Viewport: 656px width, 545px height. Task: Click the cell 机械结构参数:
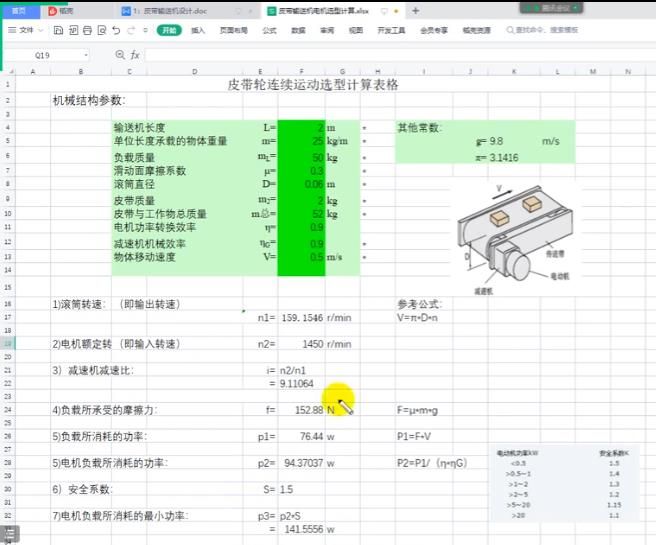pyautogui.click(x=89, y=100)
